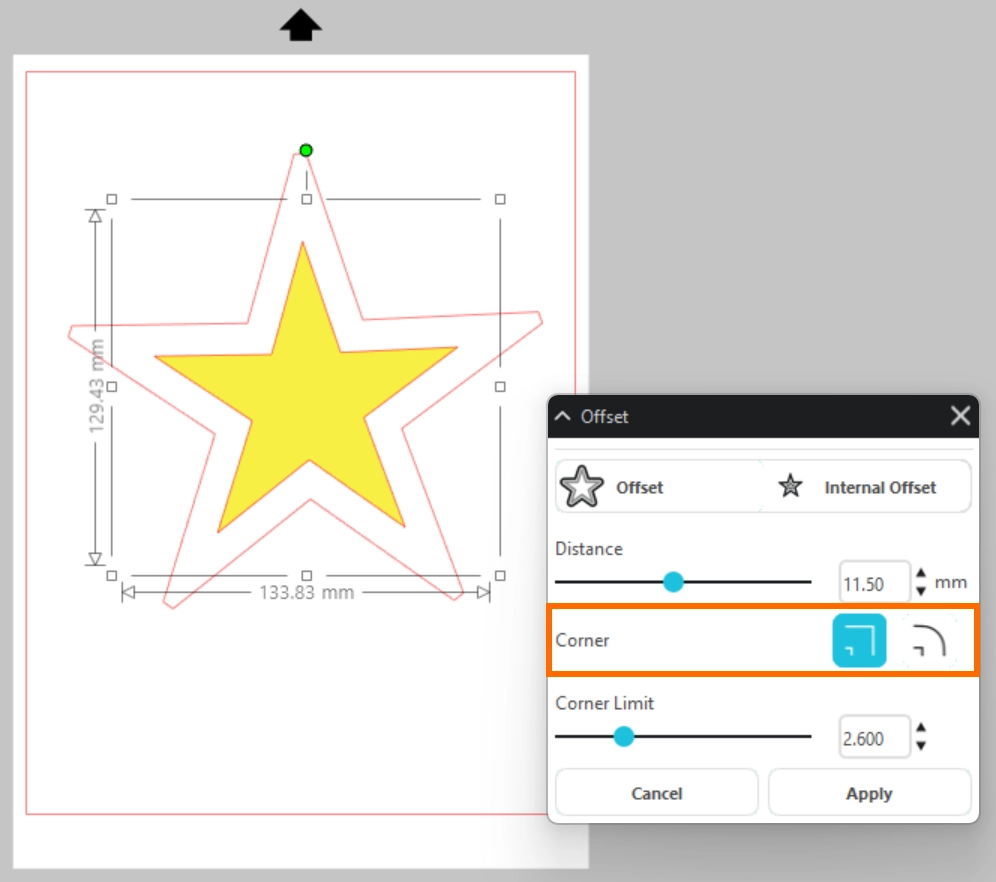Switch to the Internal Offset tab
Viewport: 996px width, 882px height.
tap(866, 487)
